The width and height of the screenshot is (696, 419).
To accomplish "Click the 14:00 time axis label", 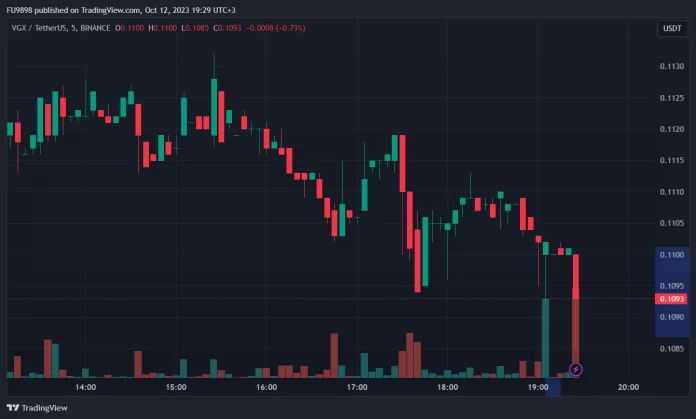I will [x=85, y=387].
